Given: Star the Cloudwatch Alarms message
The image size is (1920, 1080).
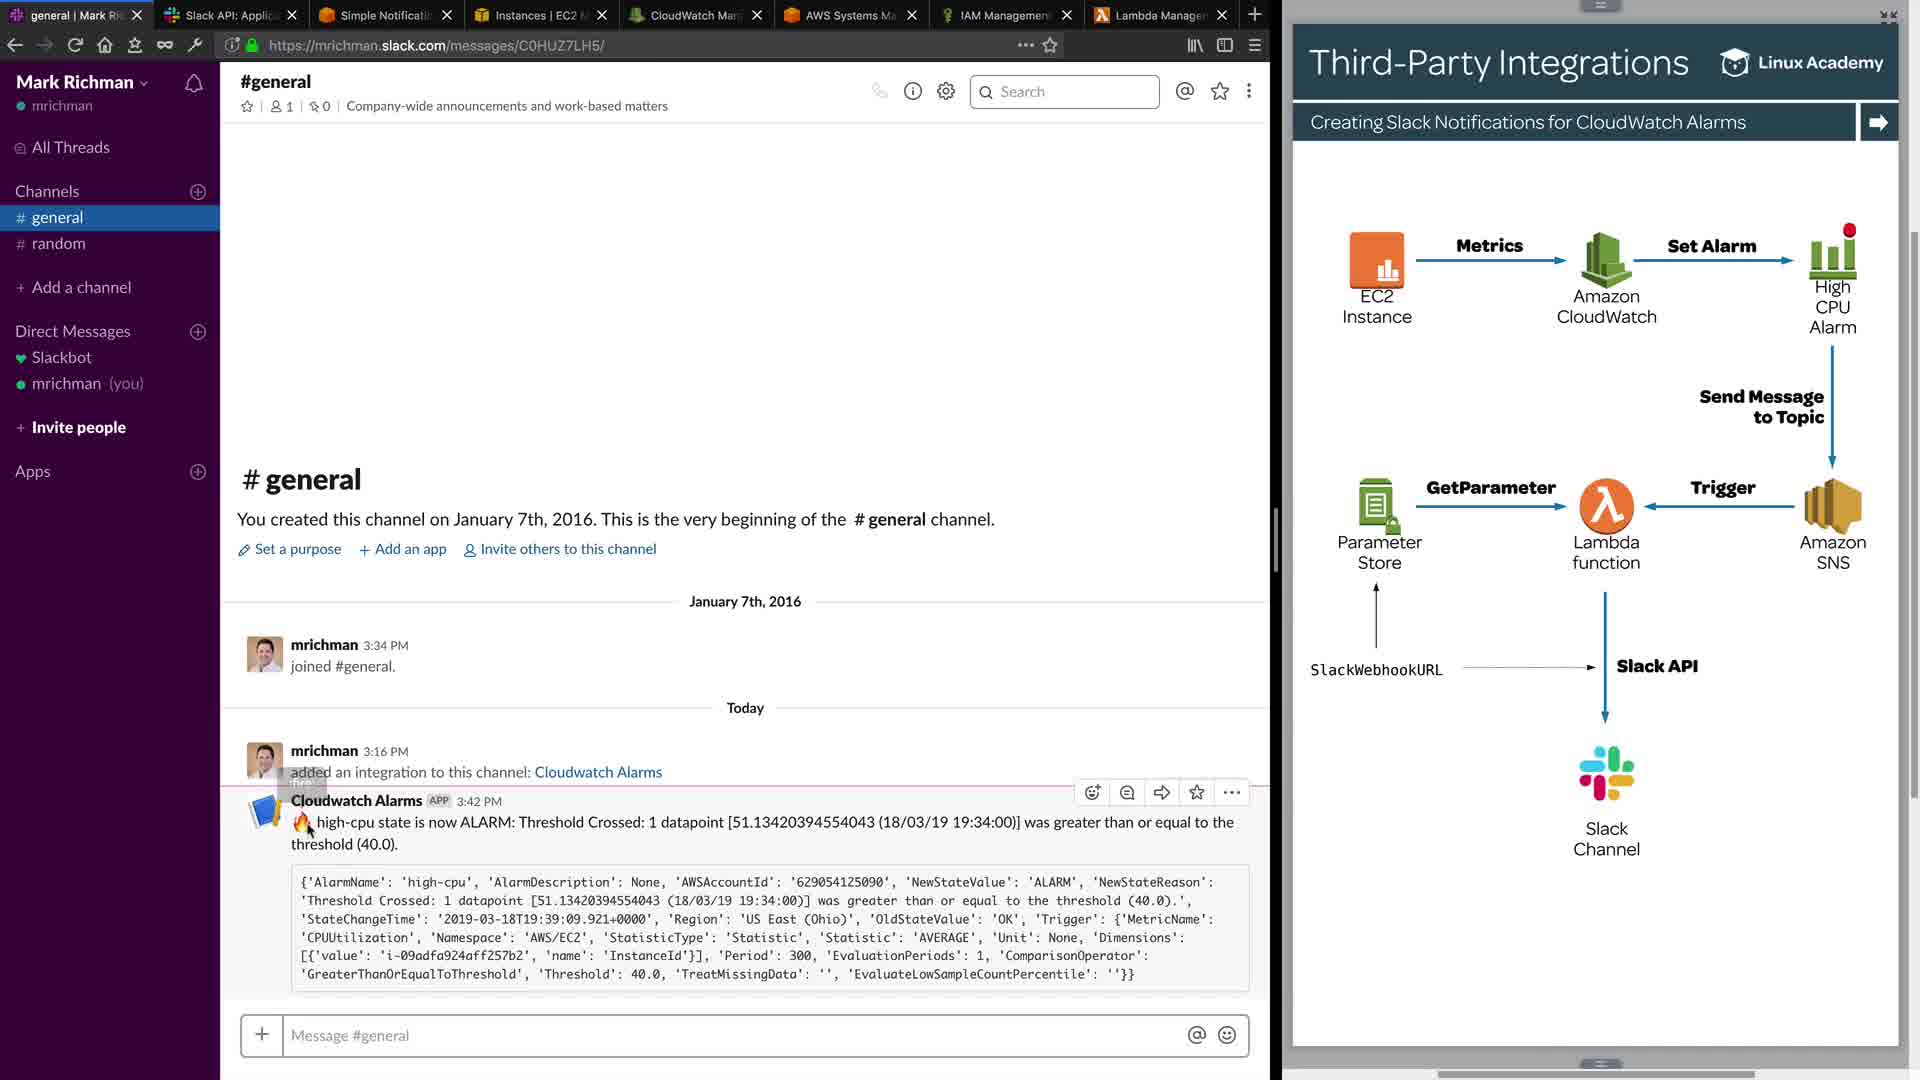Looking at the screenshot, I should coord(1196,792).
